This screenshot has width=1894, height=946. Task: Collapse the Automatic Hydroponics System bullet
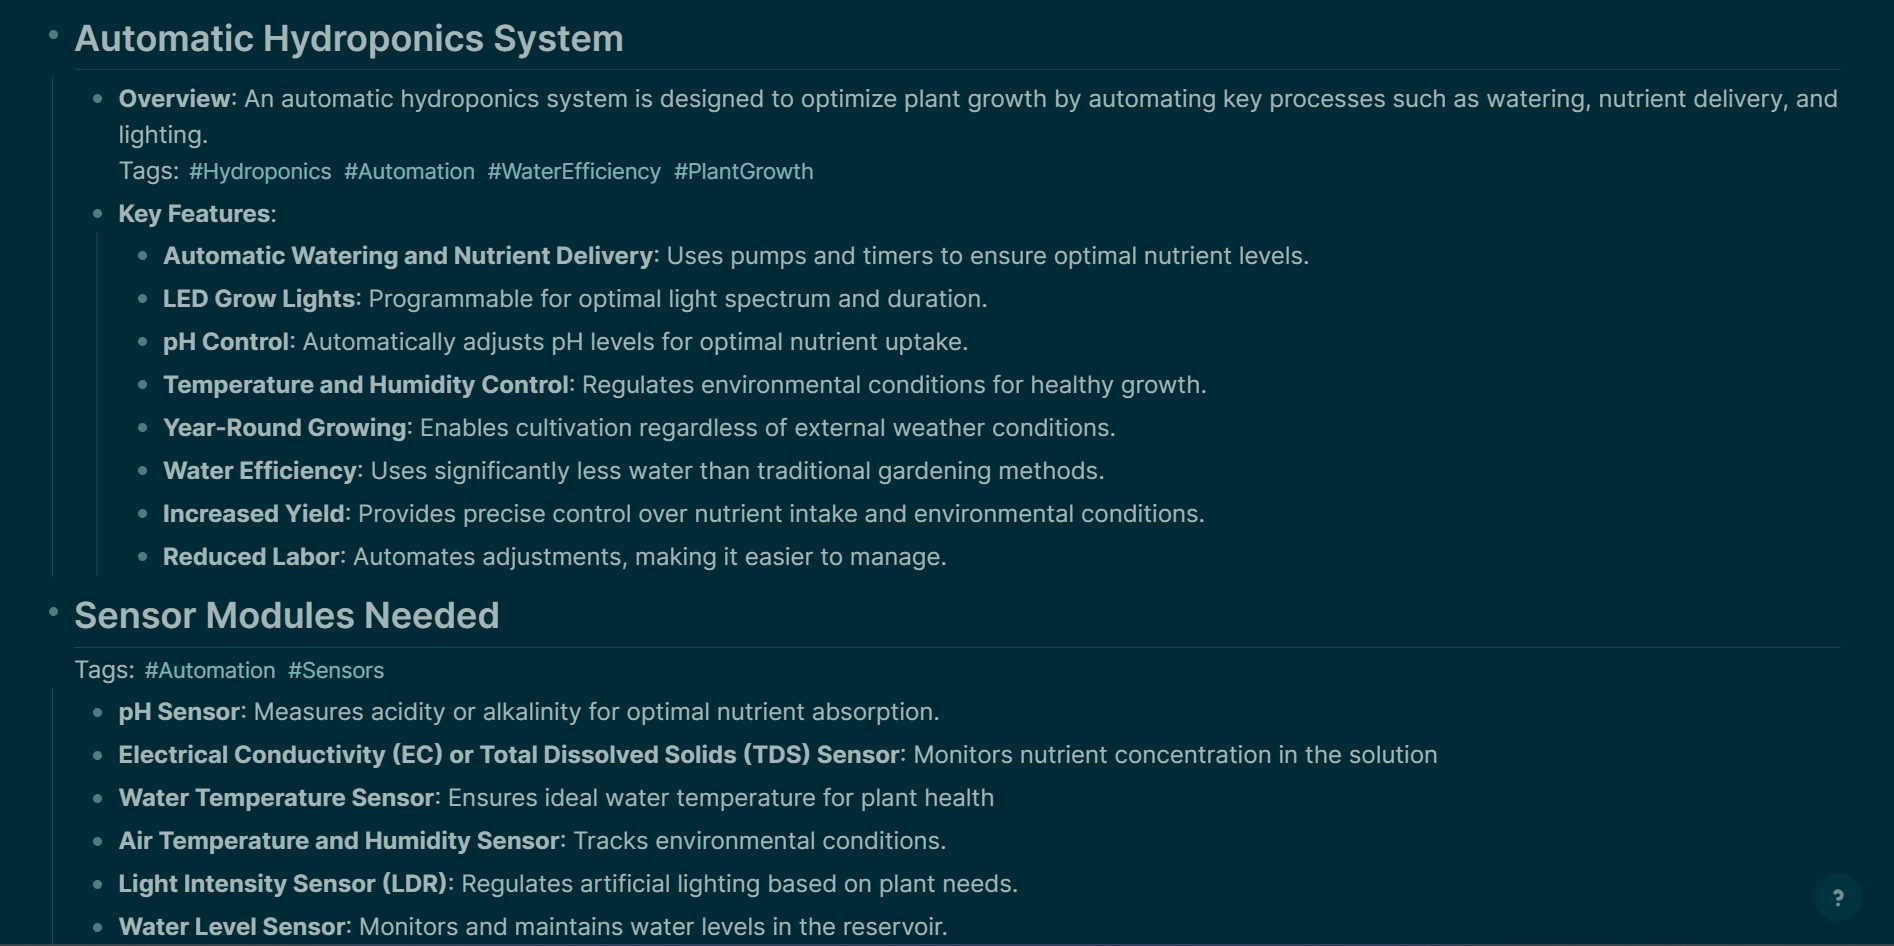(54, 35)
